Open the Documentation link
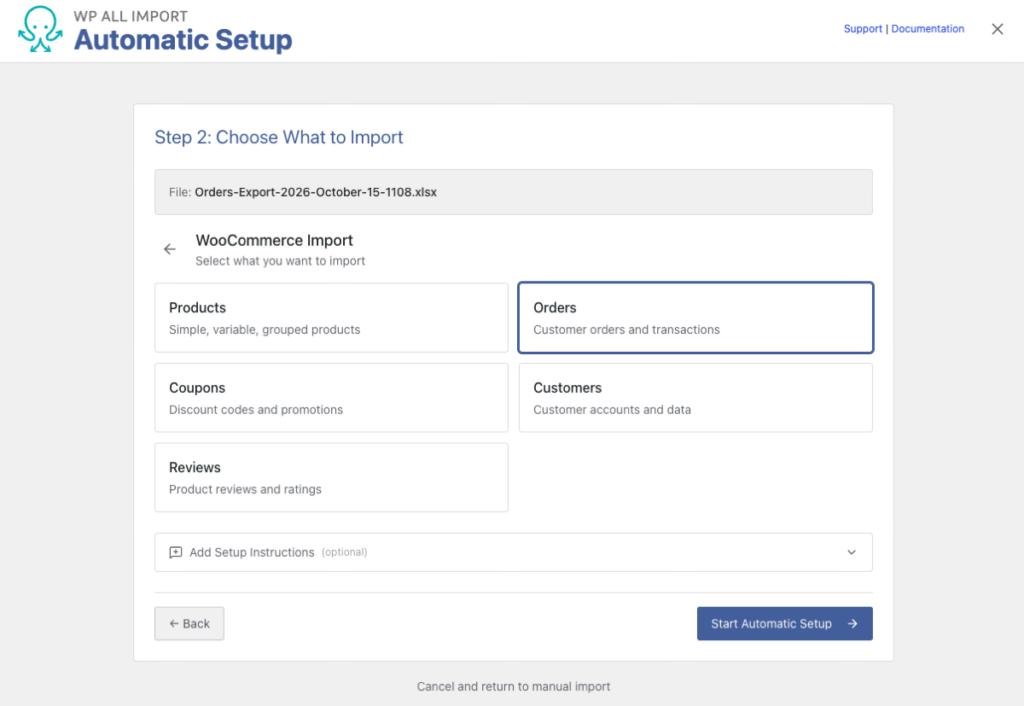The height and width of the screenshot is (706, 1024). click(x=927, y=29)
